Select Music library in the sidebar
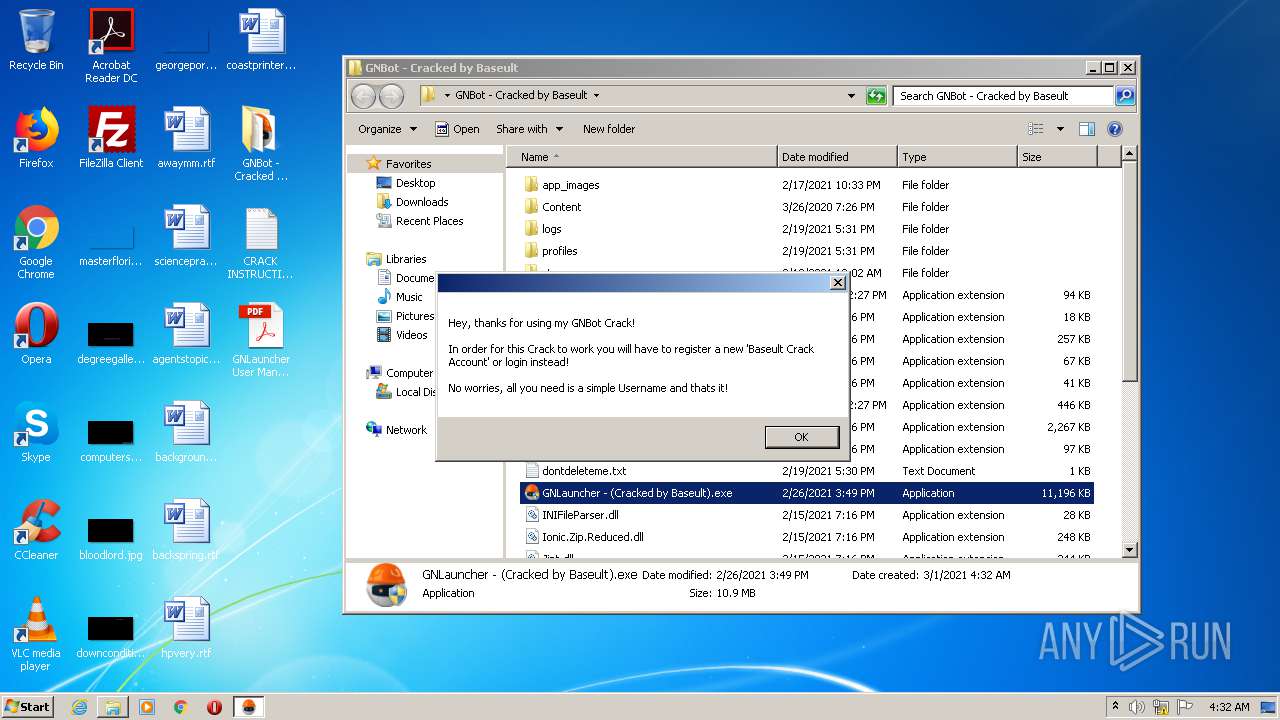1280x720 pixels. pos(409,297)
